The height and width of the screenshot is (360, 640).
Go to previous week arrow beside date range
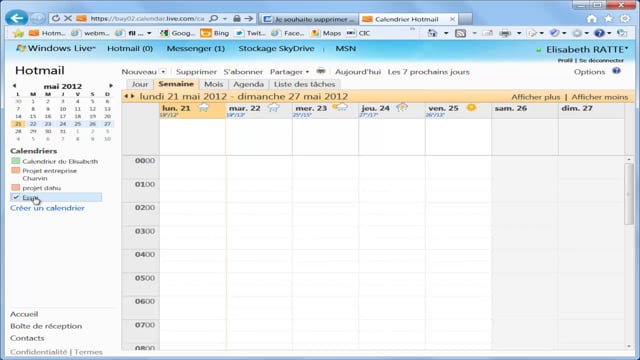(126, 96)
